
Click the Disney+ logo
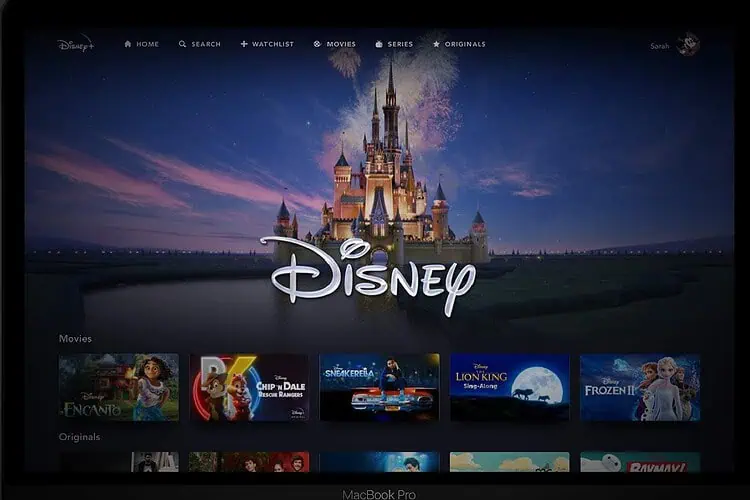coord(74,44)
